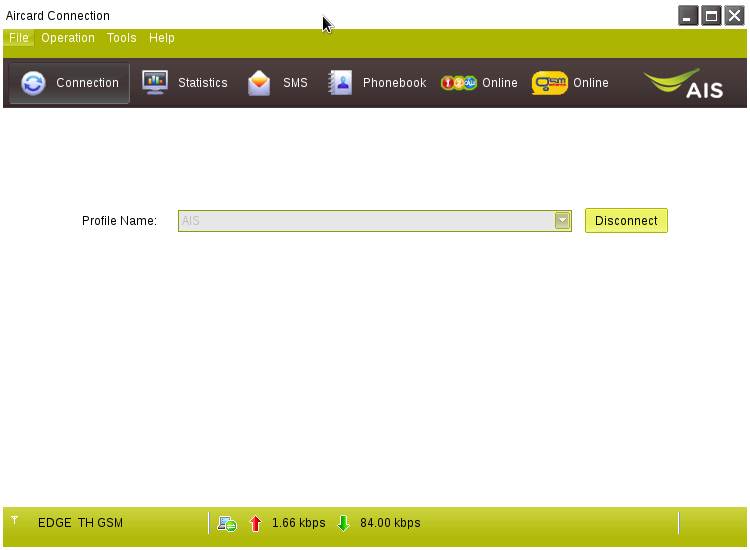Click the Phonebook contact icon
750x550 pixels.
[340, 82]
